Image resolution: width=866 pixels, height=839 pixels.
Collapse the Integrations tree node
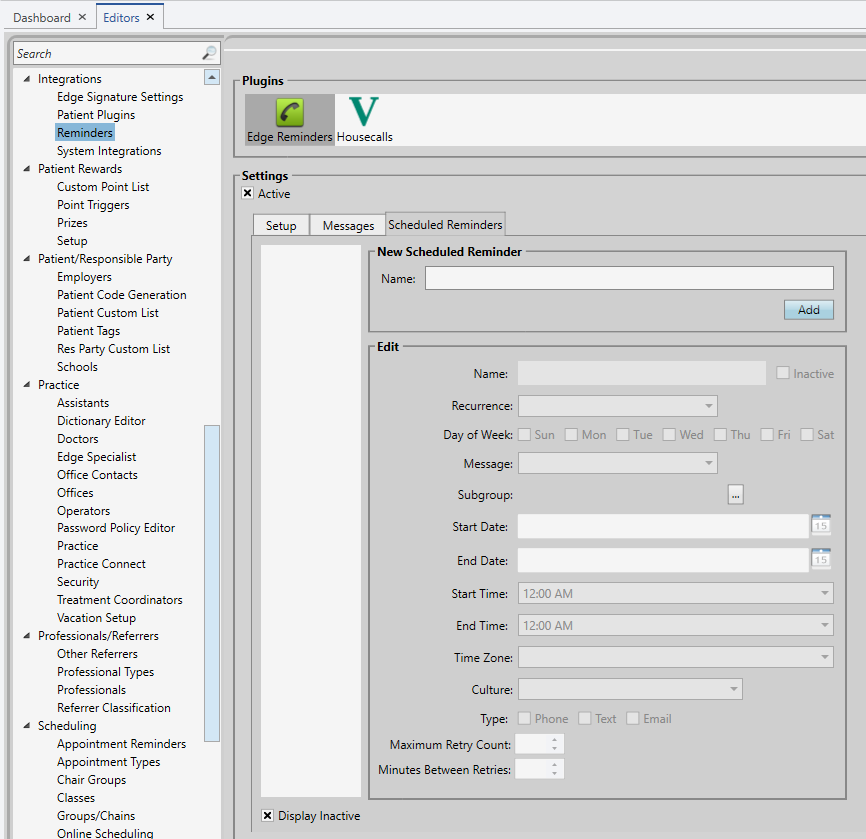point(27,78)
